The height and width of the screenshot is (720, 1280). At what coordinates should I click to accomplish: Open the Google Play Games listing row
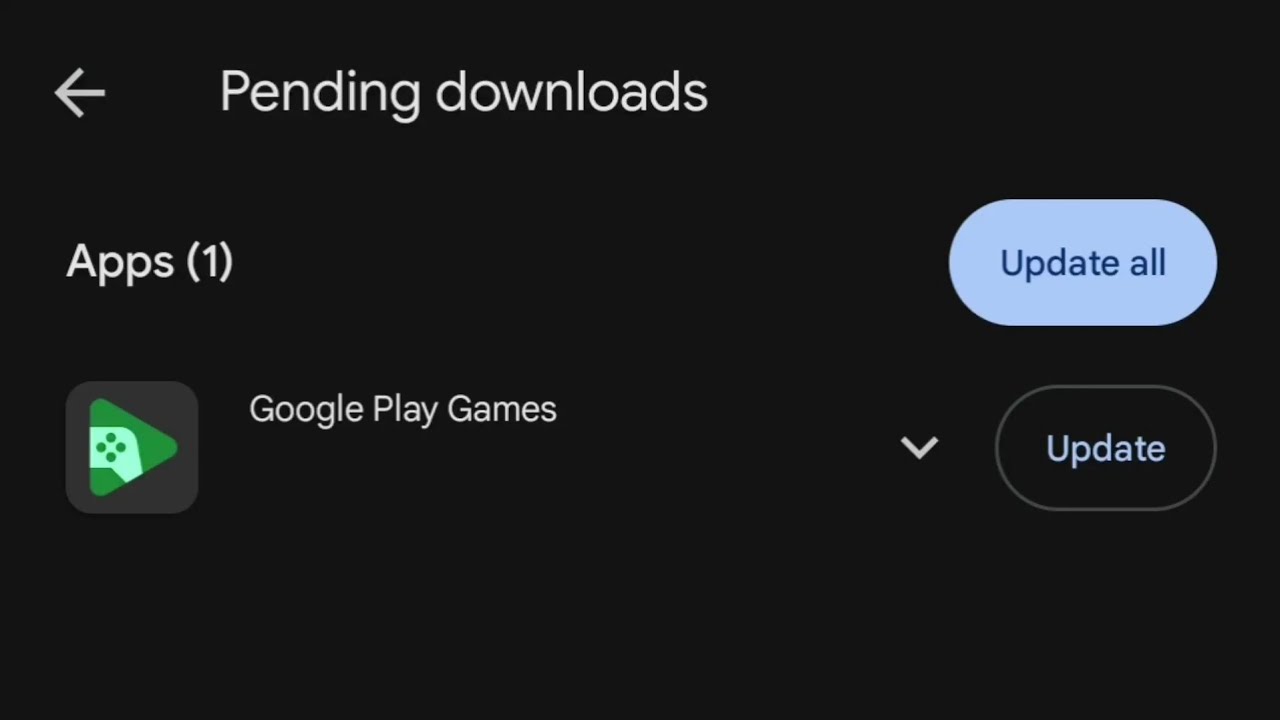(x=500, y=447)
